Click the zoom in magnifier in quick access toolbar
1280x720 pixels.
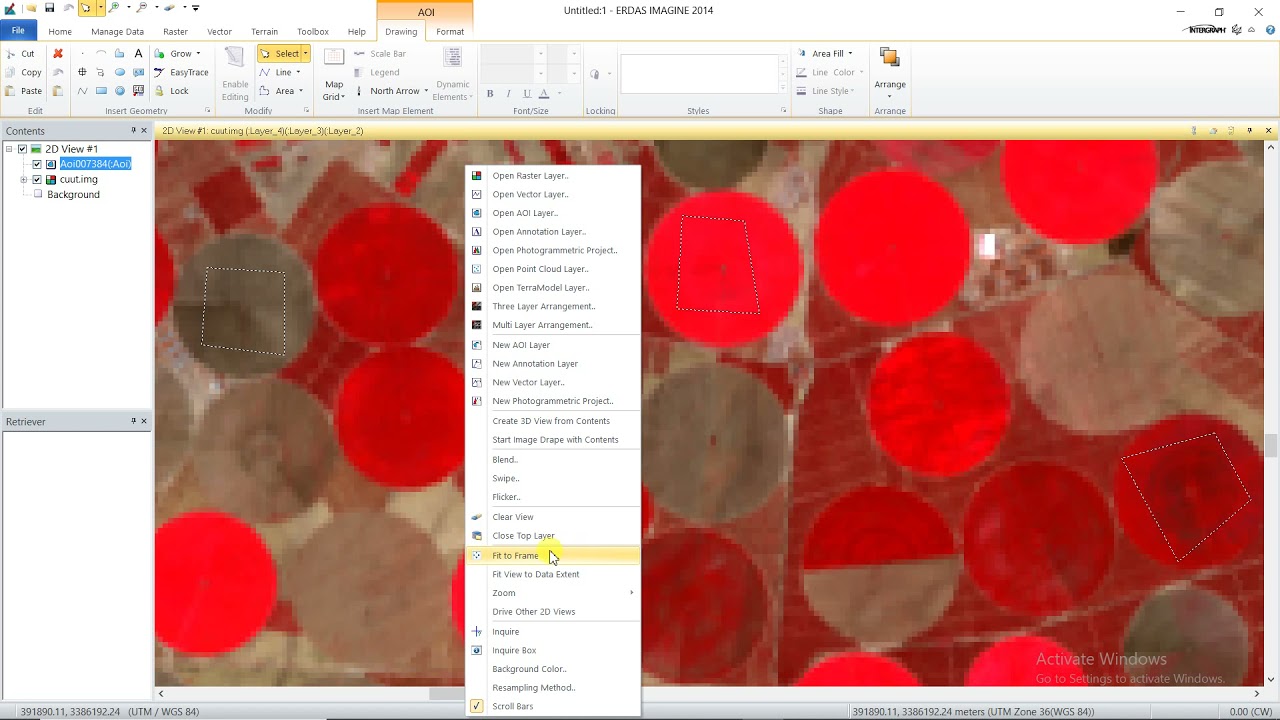click(114, 8)
